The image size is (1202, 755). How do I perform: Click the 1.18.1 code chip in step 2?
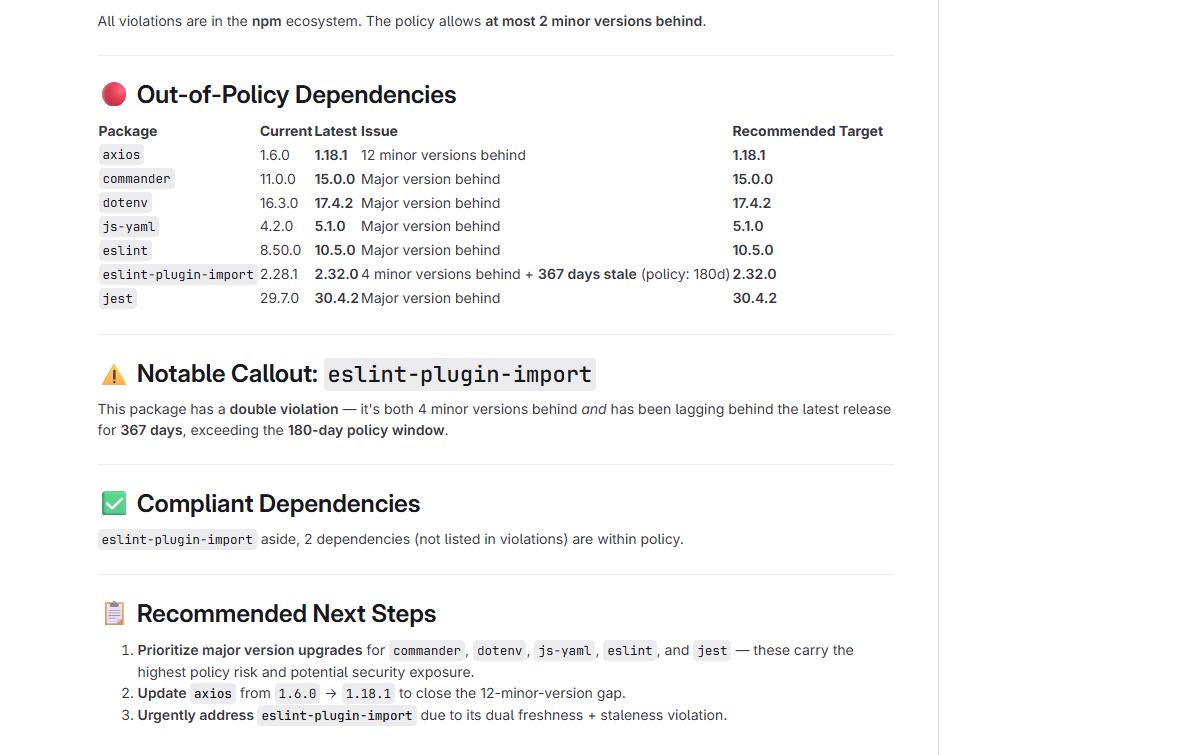369,694
